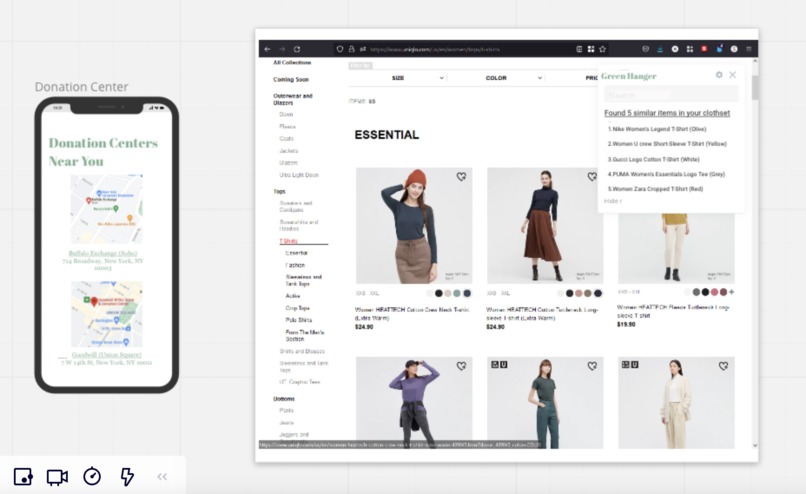Open the Green Hanger settings gear
Screen dimensions: 806x494
click(x=719, y=75)
